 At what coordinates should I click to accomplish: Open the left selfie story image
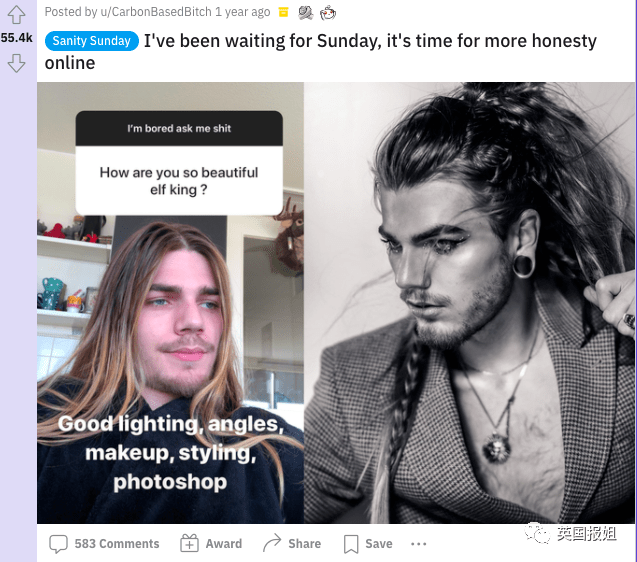click(x=170, y=303)
